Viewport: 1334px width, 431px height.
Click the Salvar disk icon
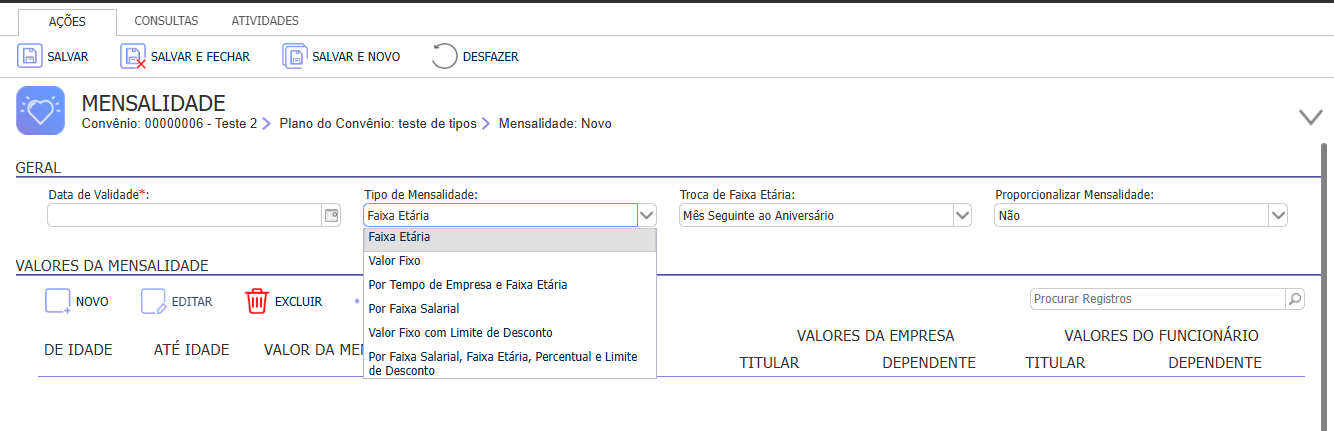(x=30, y=56)
